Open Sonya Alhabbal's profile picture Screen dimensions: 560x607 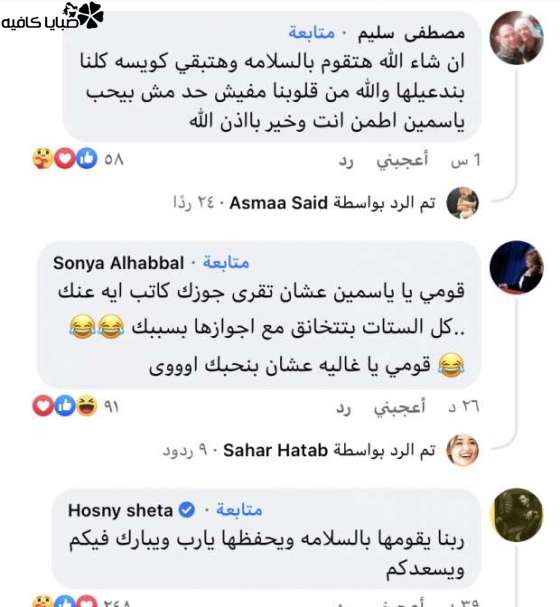pyautogui.click(x=517, y=267)
